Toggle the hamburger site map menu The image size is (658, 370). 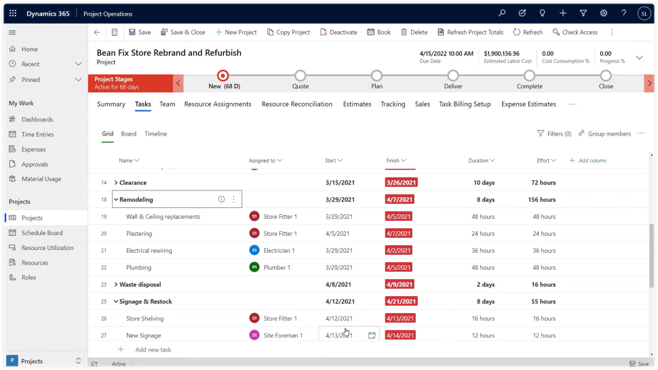tap(12, 32)
